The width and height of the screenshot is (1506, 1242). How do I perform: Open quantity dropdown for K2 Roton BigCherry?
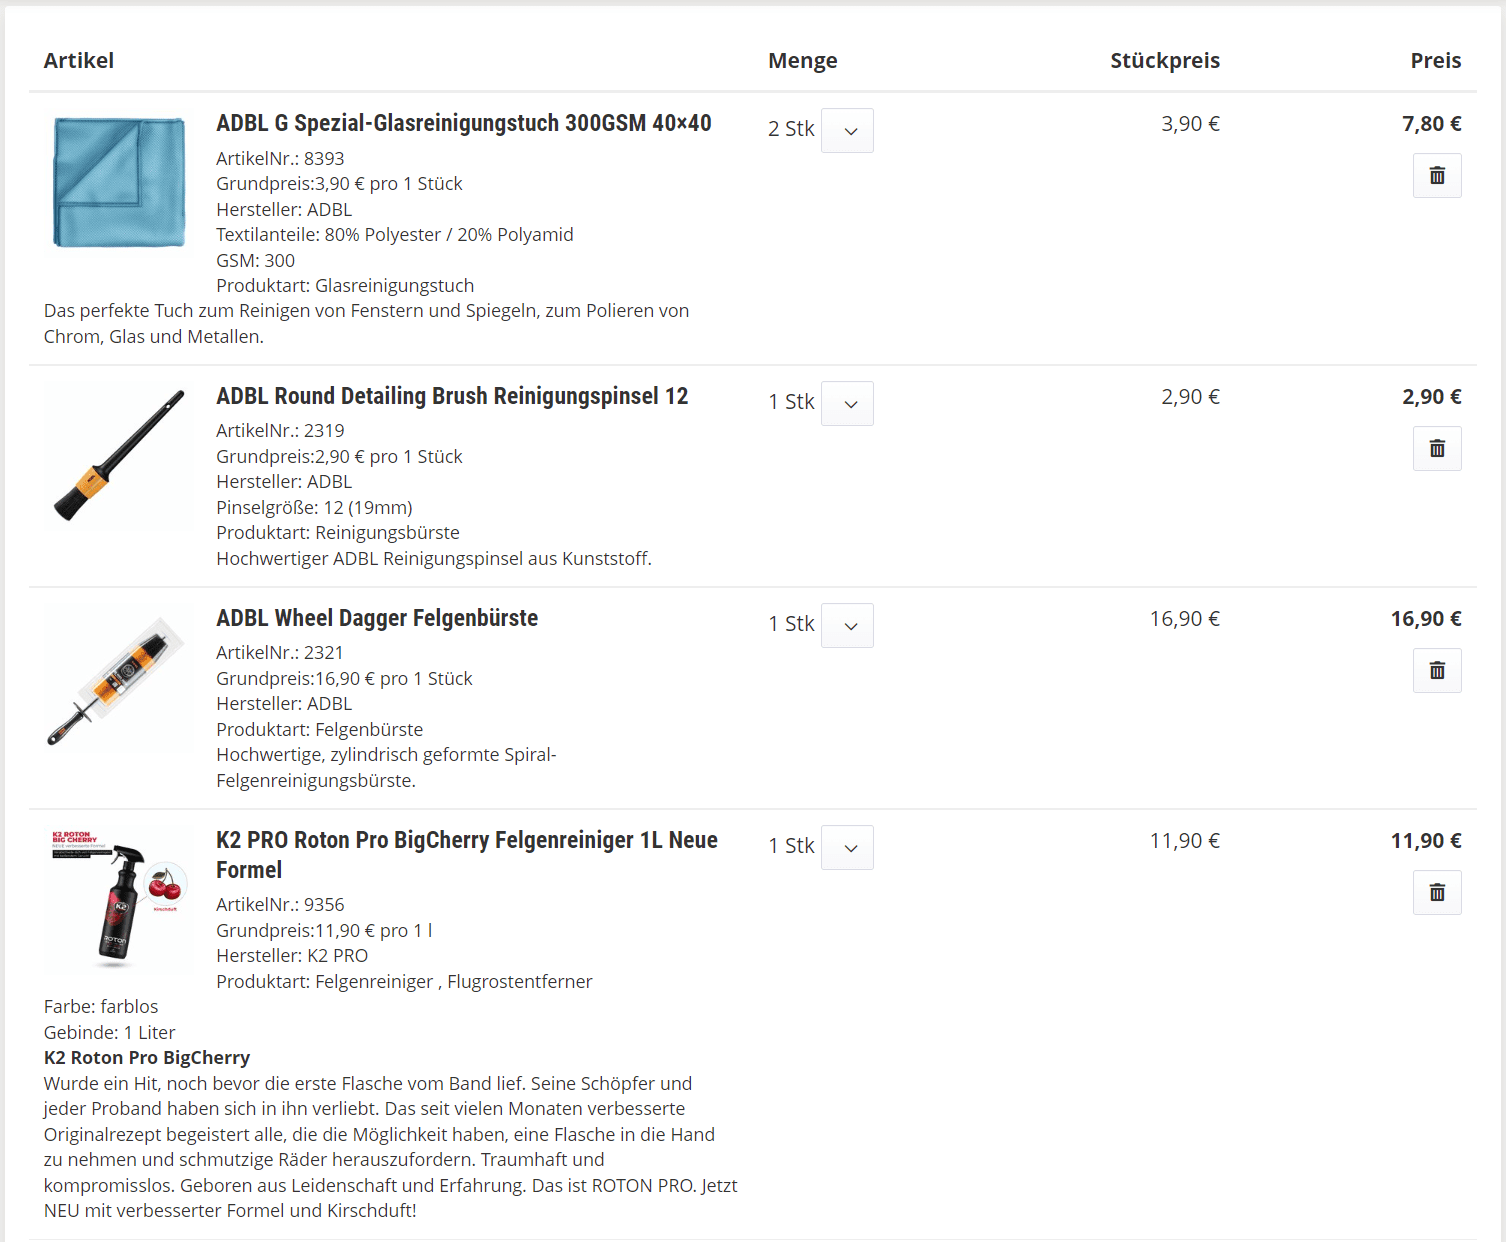(847, 848)
